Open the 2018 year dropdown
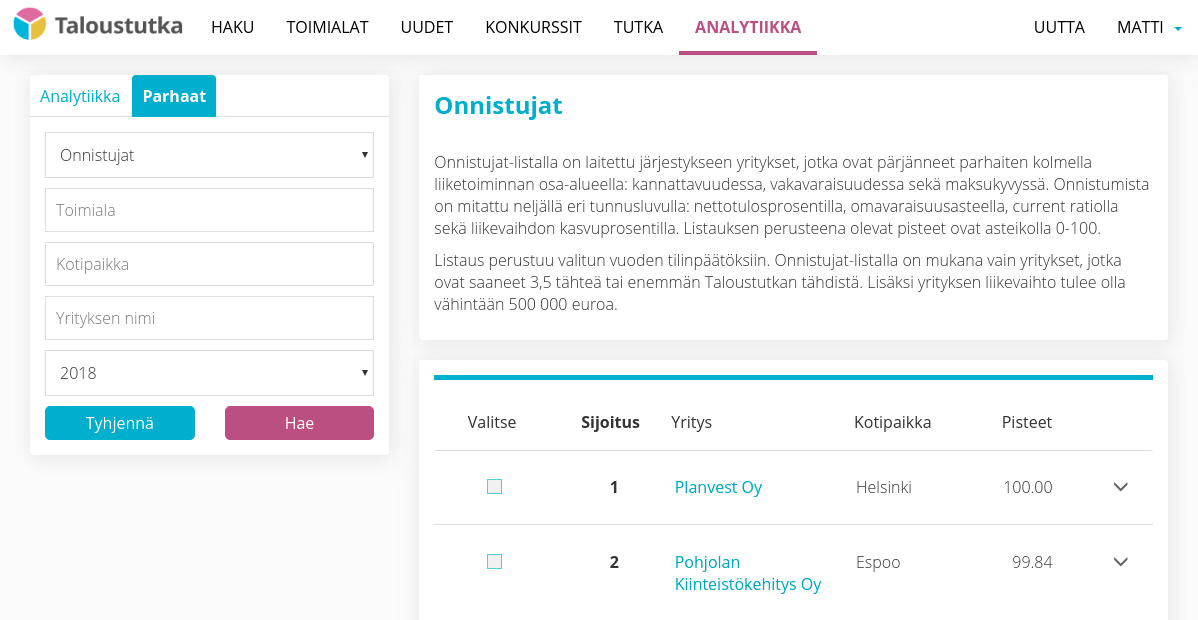This screenshot has height=620, width=1198. point(209,373)
